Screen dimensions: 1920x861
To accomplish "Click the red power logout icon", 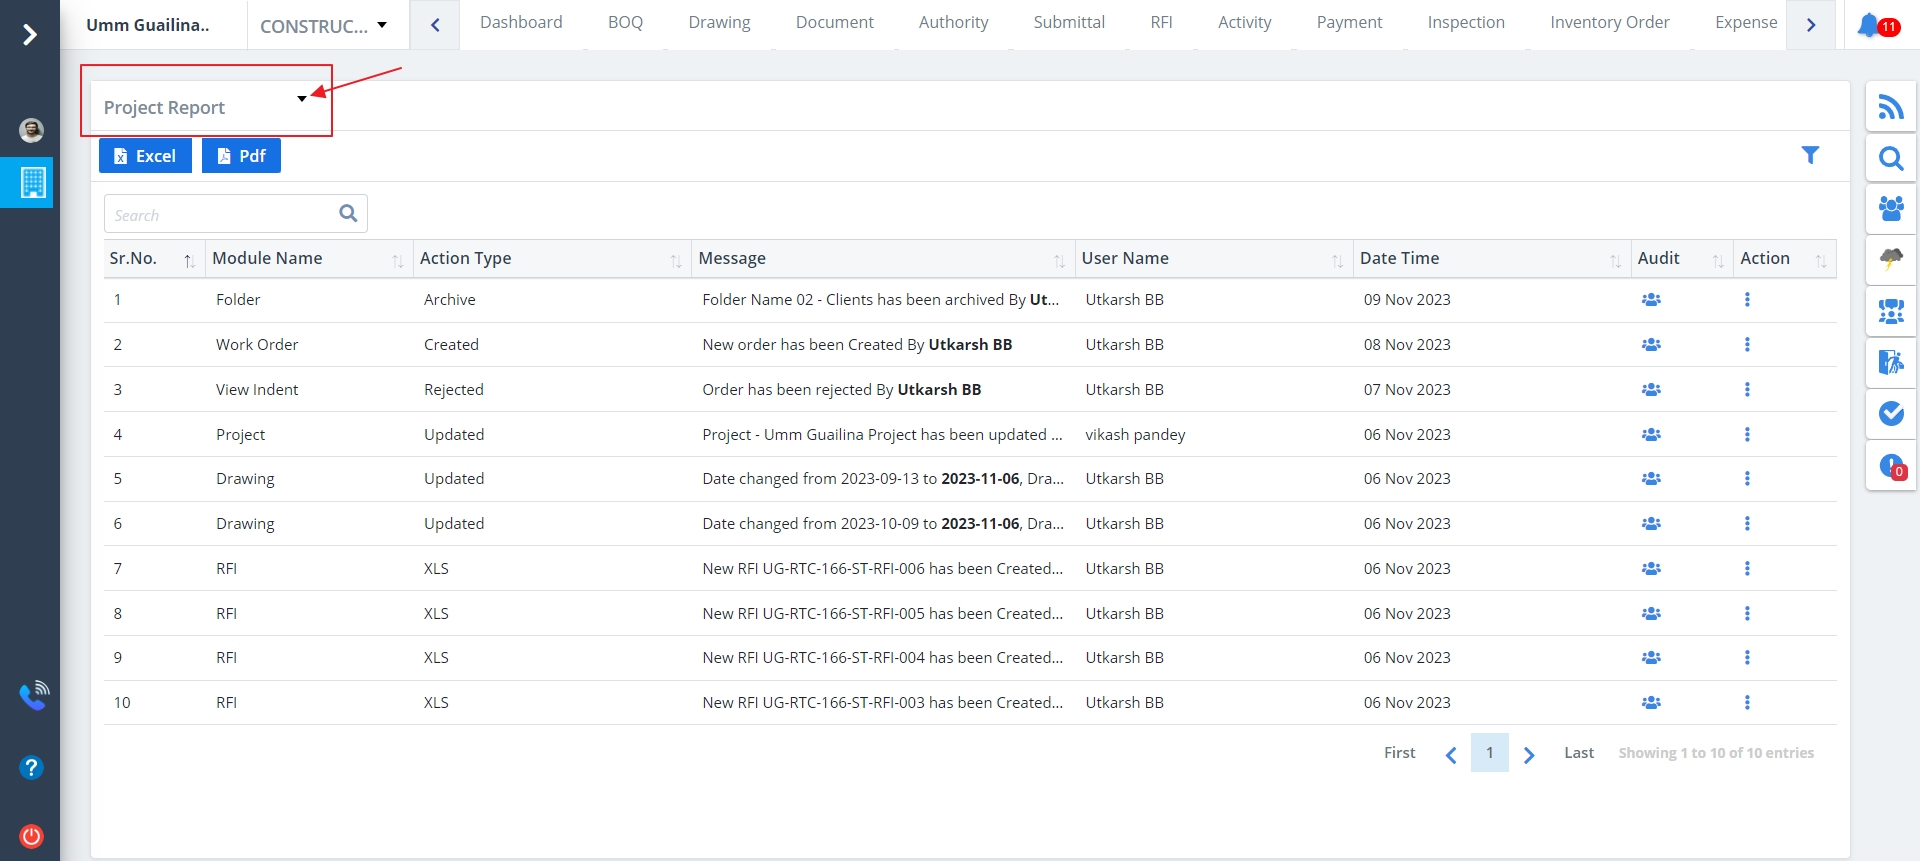I will tap(31, 836).
